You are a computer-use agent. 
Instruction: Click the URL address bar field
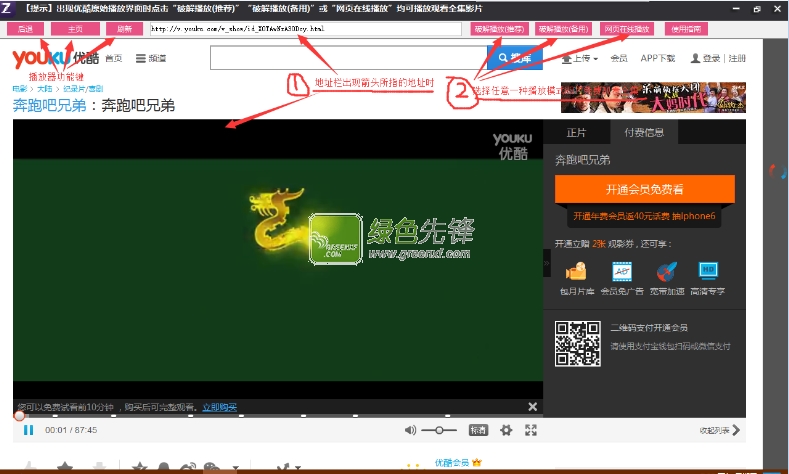[305, 29]
